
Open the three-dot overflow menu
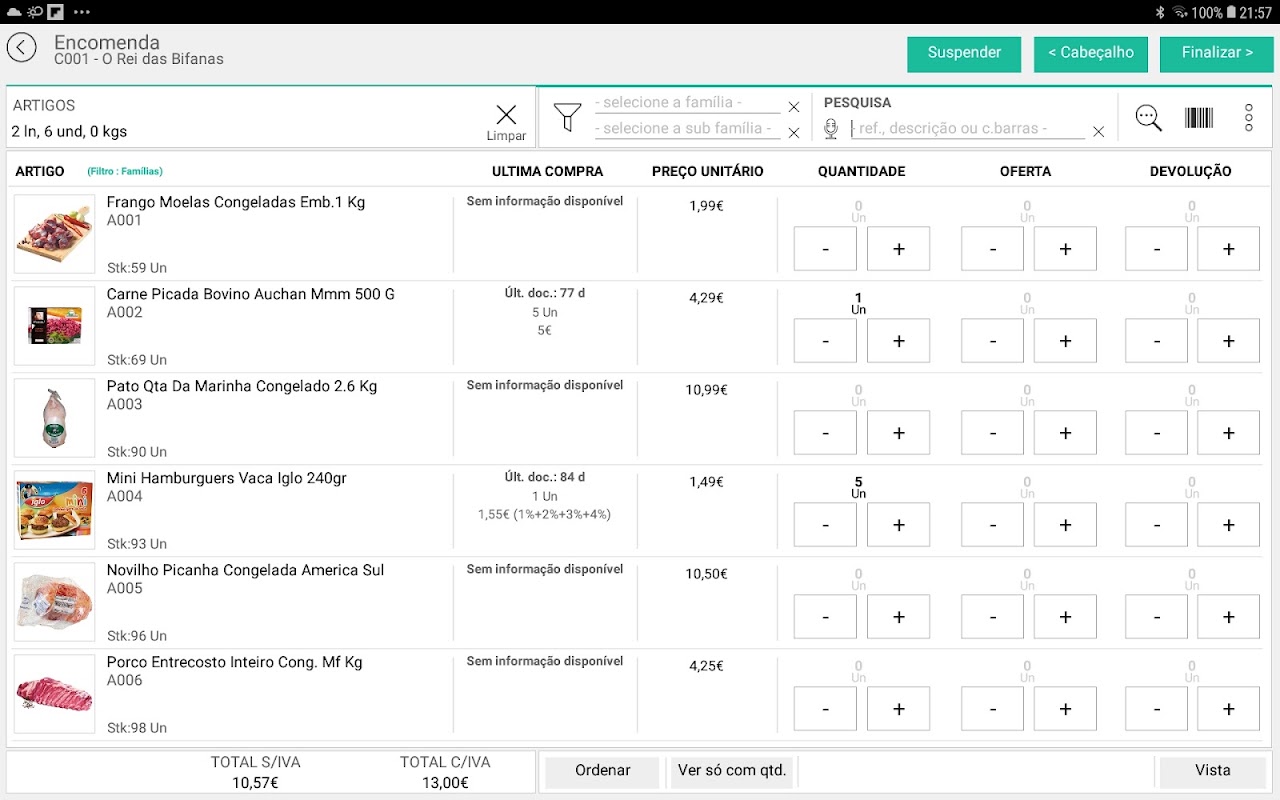pyautogui.click(x=1249, y=118)
